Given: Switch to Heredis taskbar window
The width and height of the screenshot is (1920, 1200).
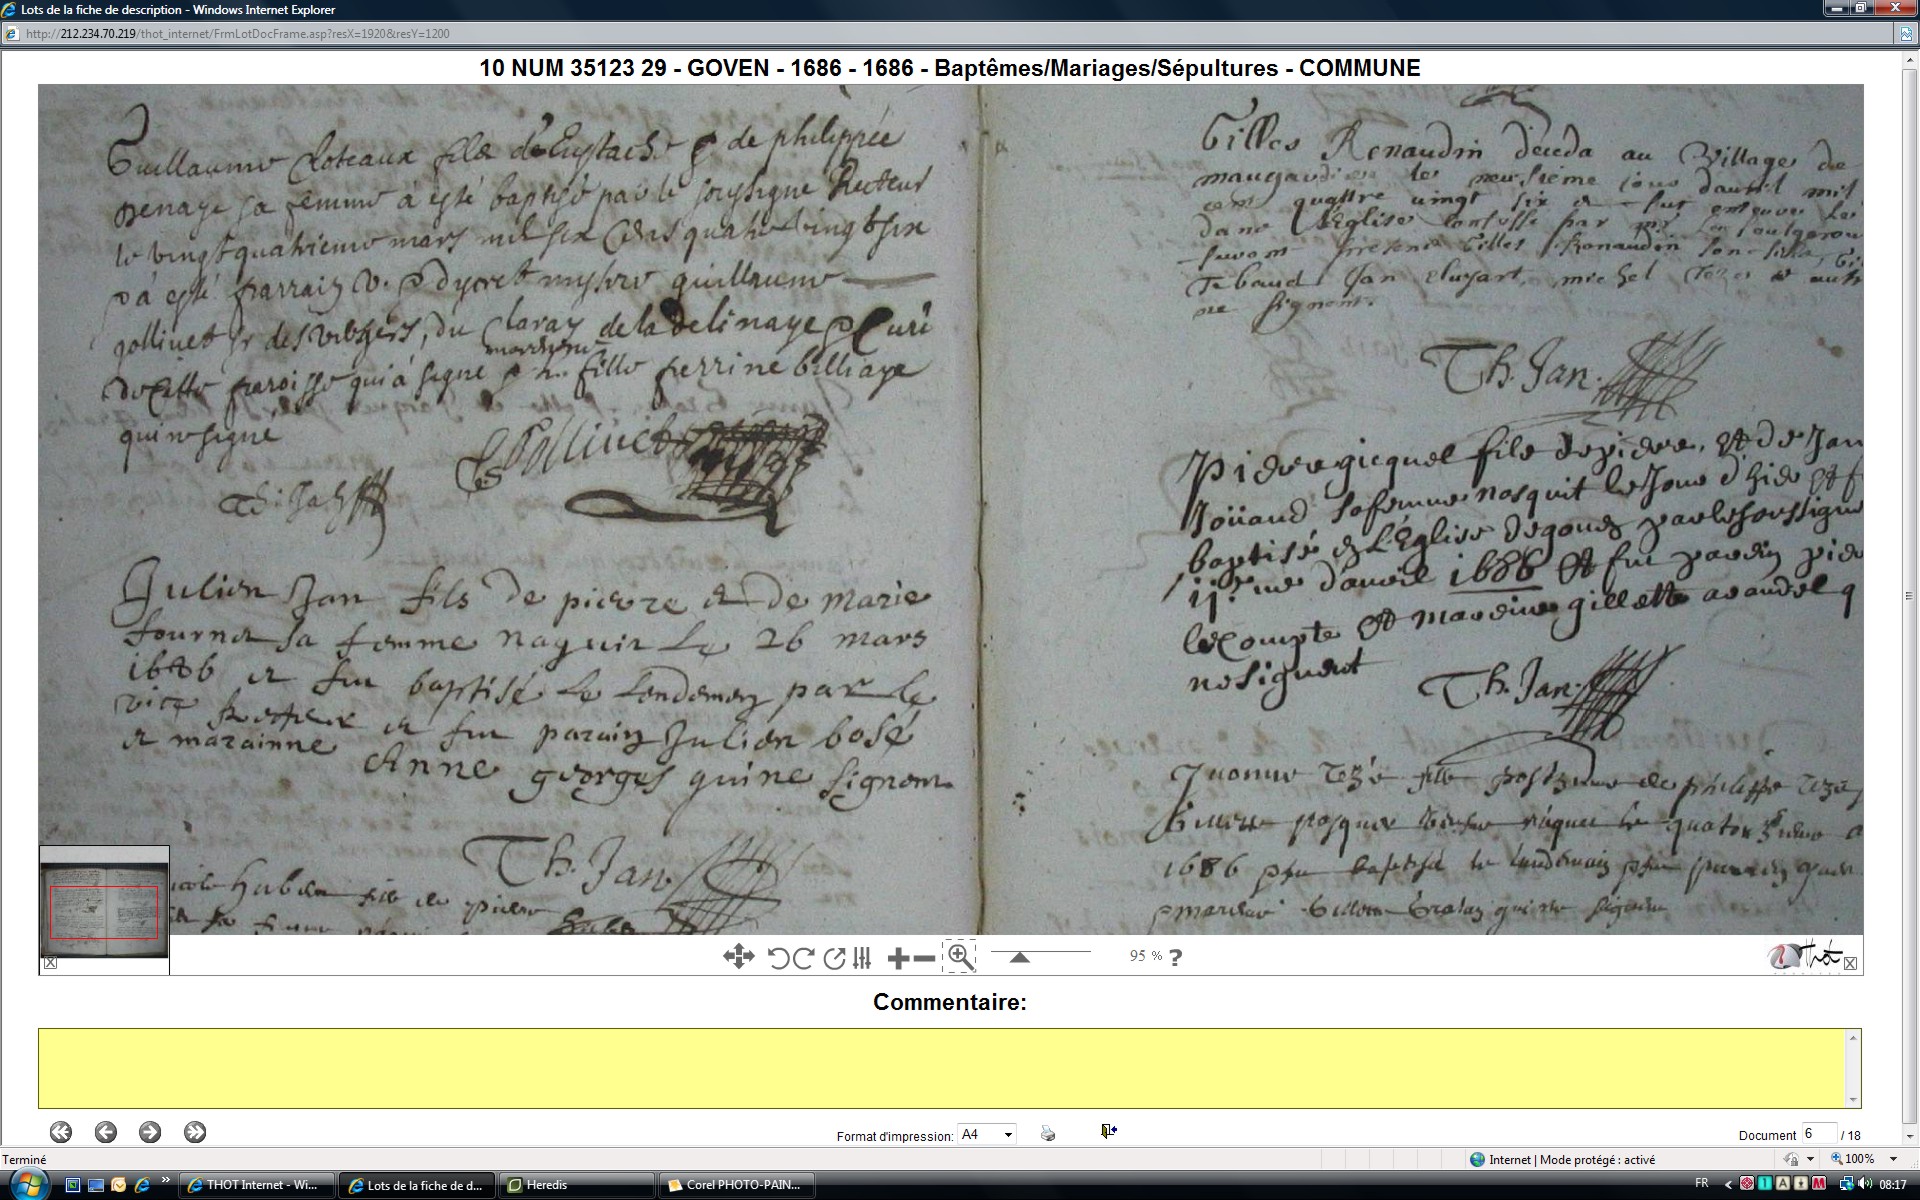Looking at the screenshot, I should pyautogui.click(x=575, y=1185).
